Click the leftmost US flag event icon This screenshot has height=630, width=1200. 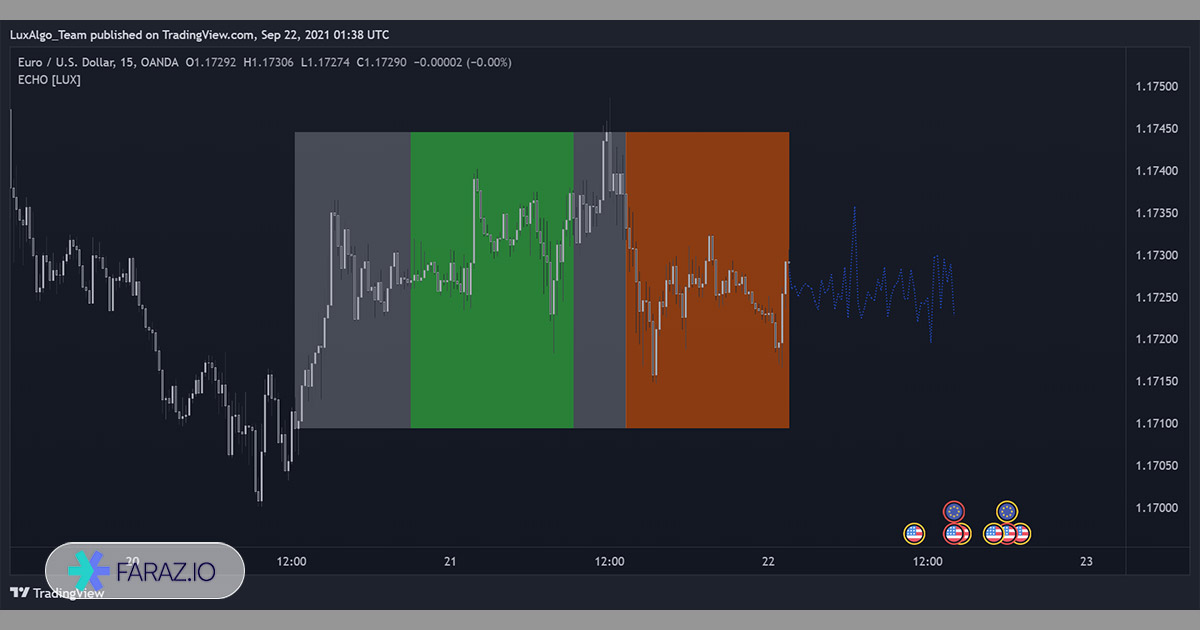click(x=914, y=534)
